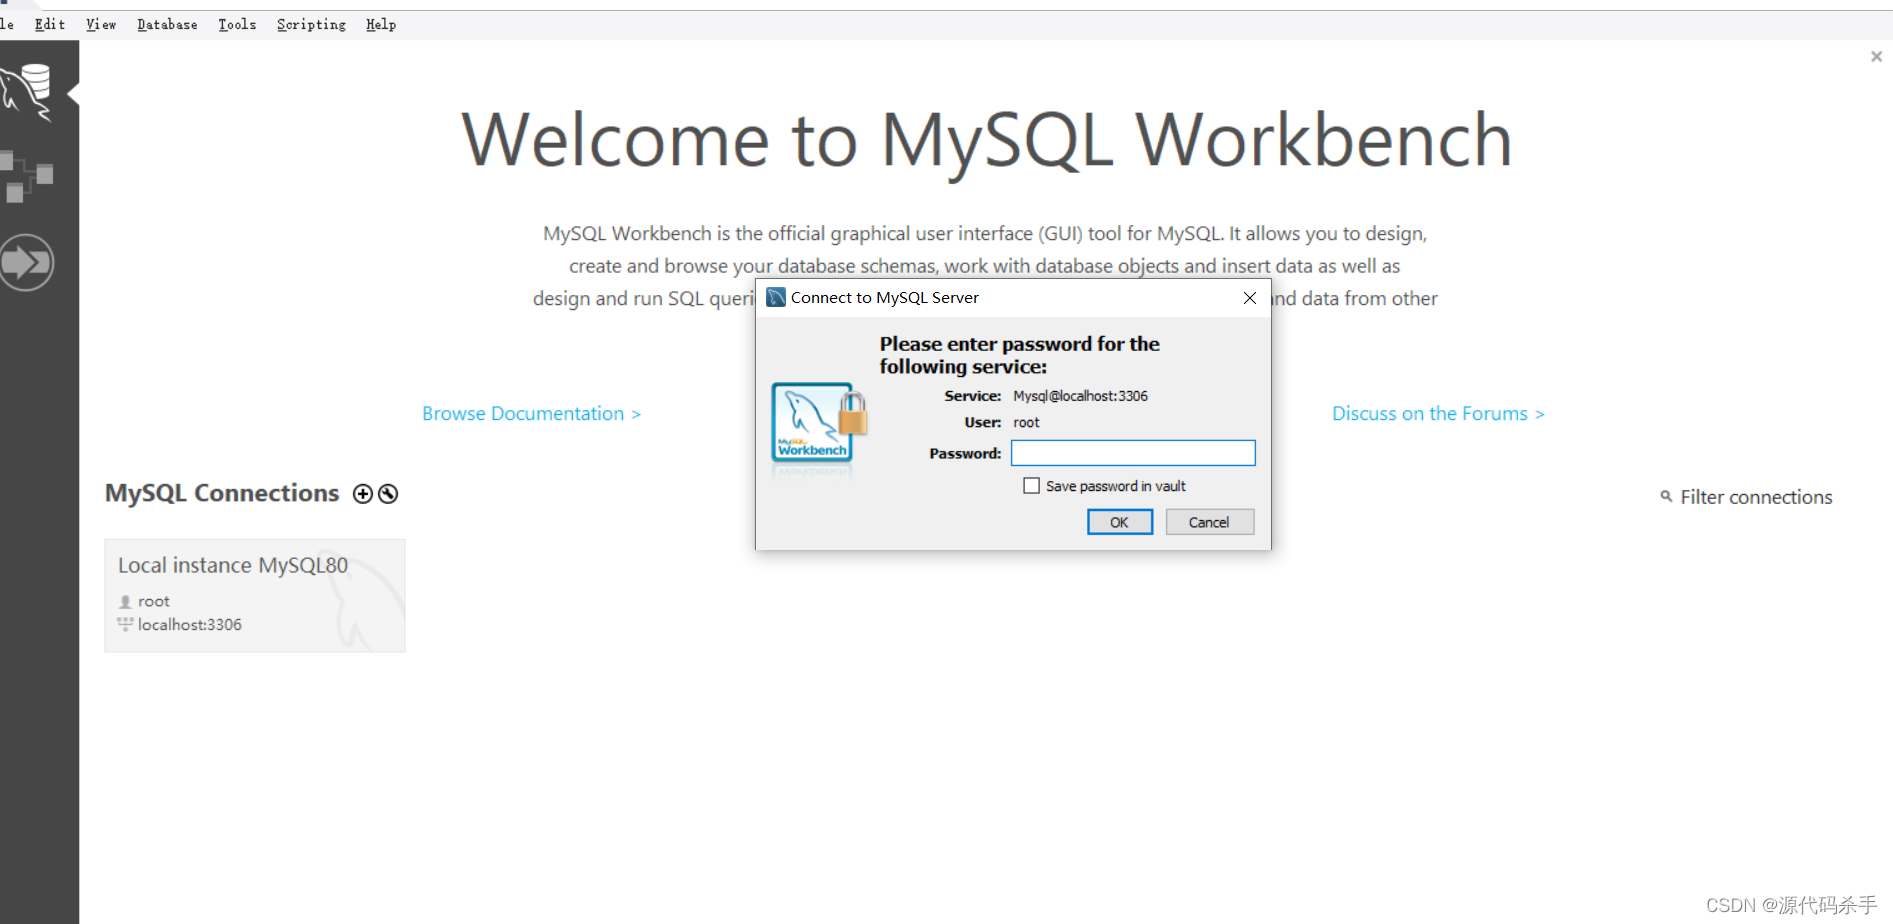Enable Save password in vault
The image size is (1893, 924).
click(x=1031, y=485)
